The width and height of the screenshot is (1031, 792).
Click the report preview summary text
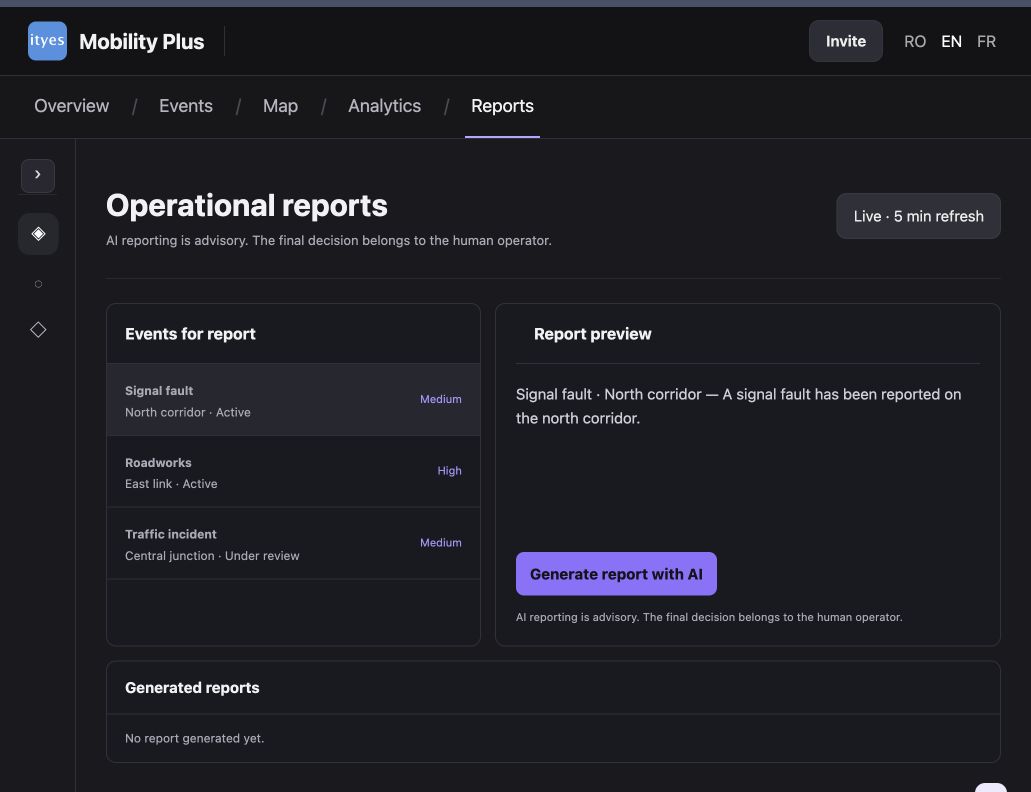(738, 406)
